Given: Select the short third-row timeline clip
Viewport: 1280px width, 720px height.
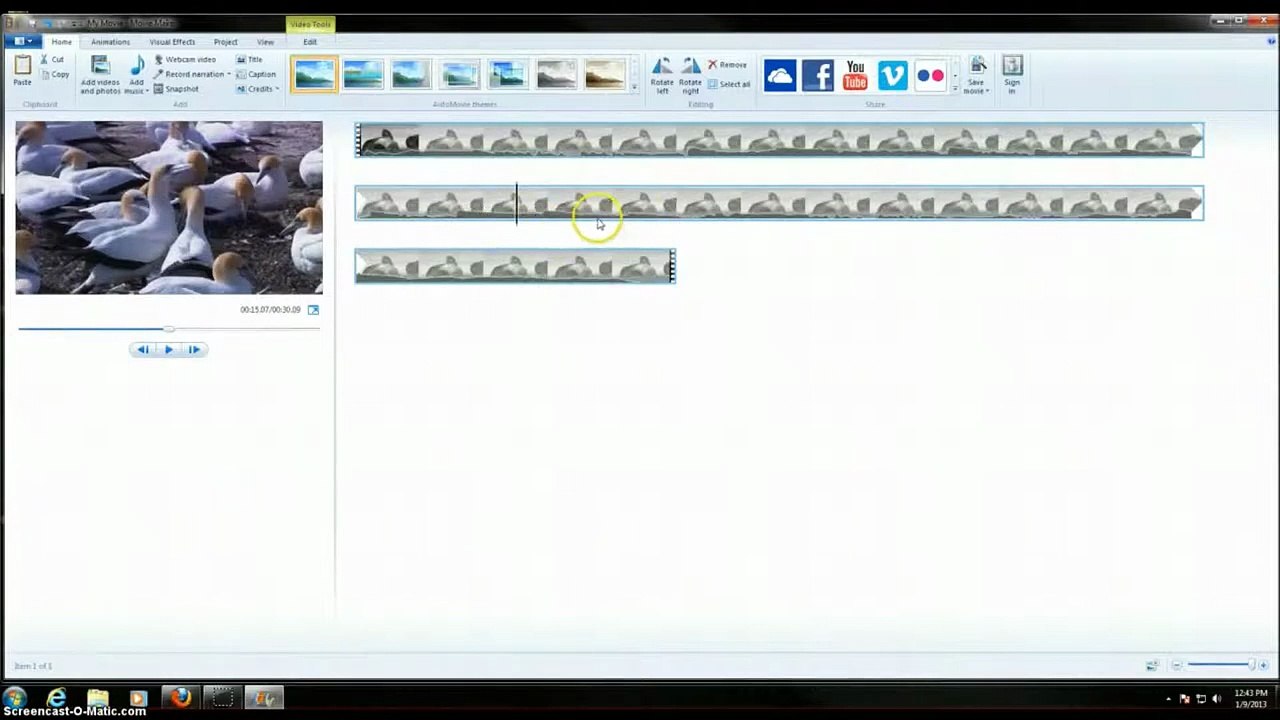Looking at the screenshot, I should coord(515,266).
